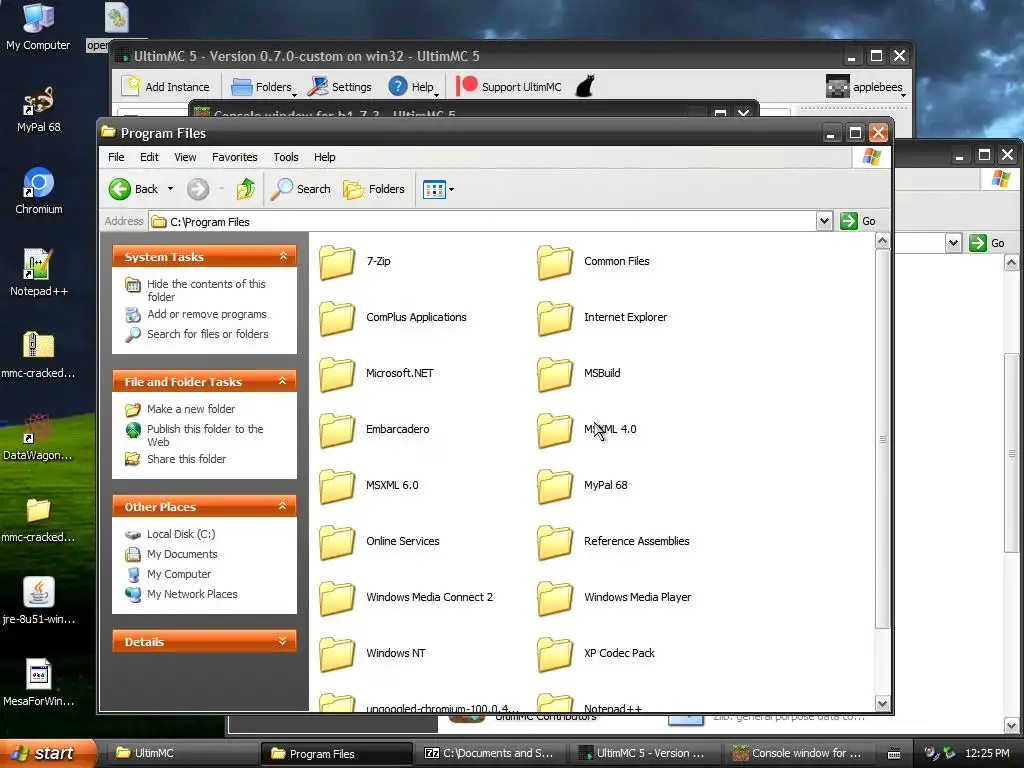Screen dimensions: 1024x768
Task: Select the MSXML 6.0 folder icon
Action: (337, 487)
